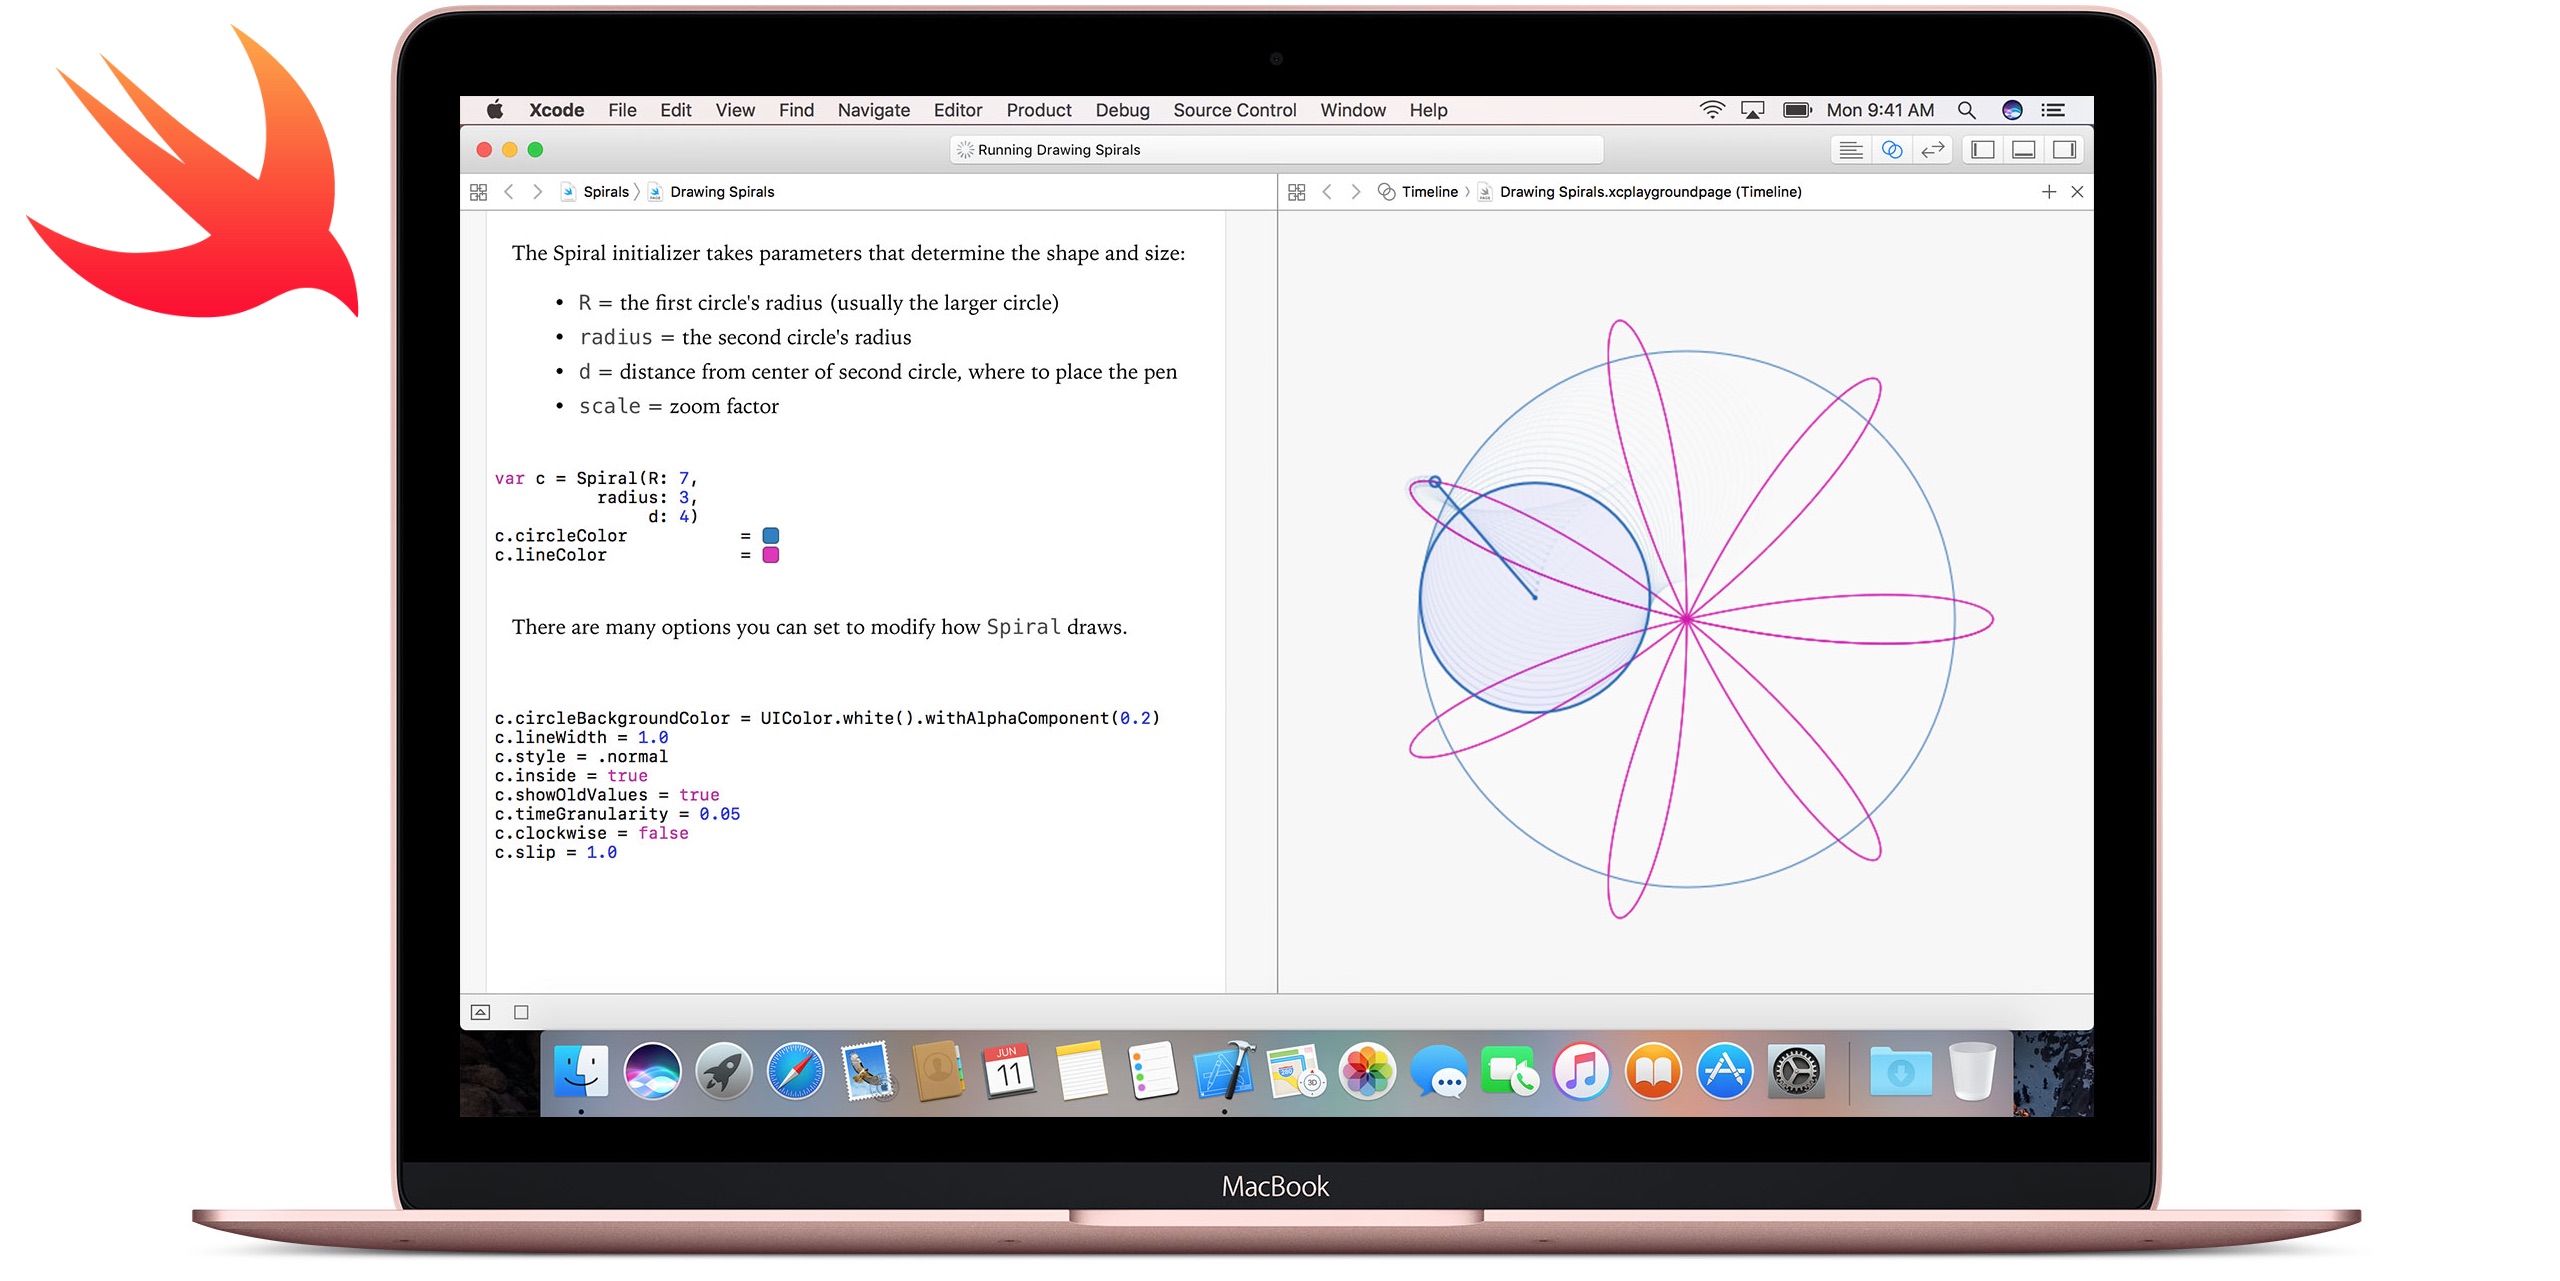The width and height of the screenshot is (2560, 1281).
Task: Click Drawing Spirals.xcplaygroundpage jump bar item
Action: (x=1640, y=192)
